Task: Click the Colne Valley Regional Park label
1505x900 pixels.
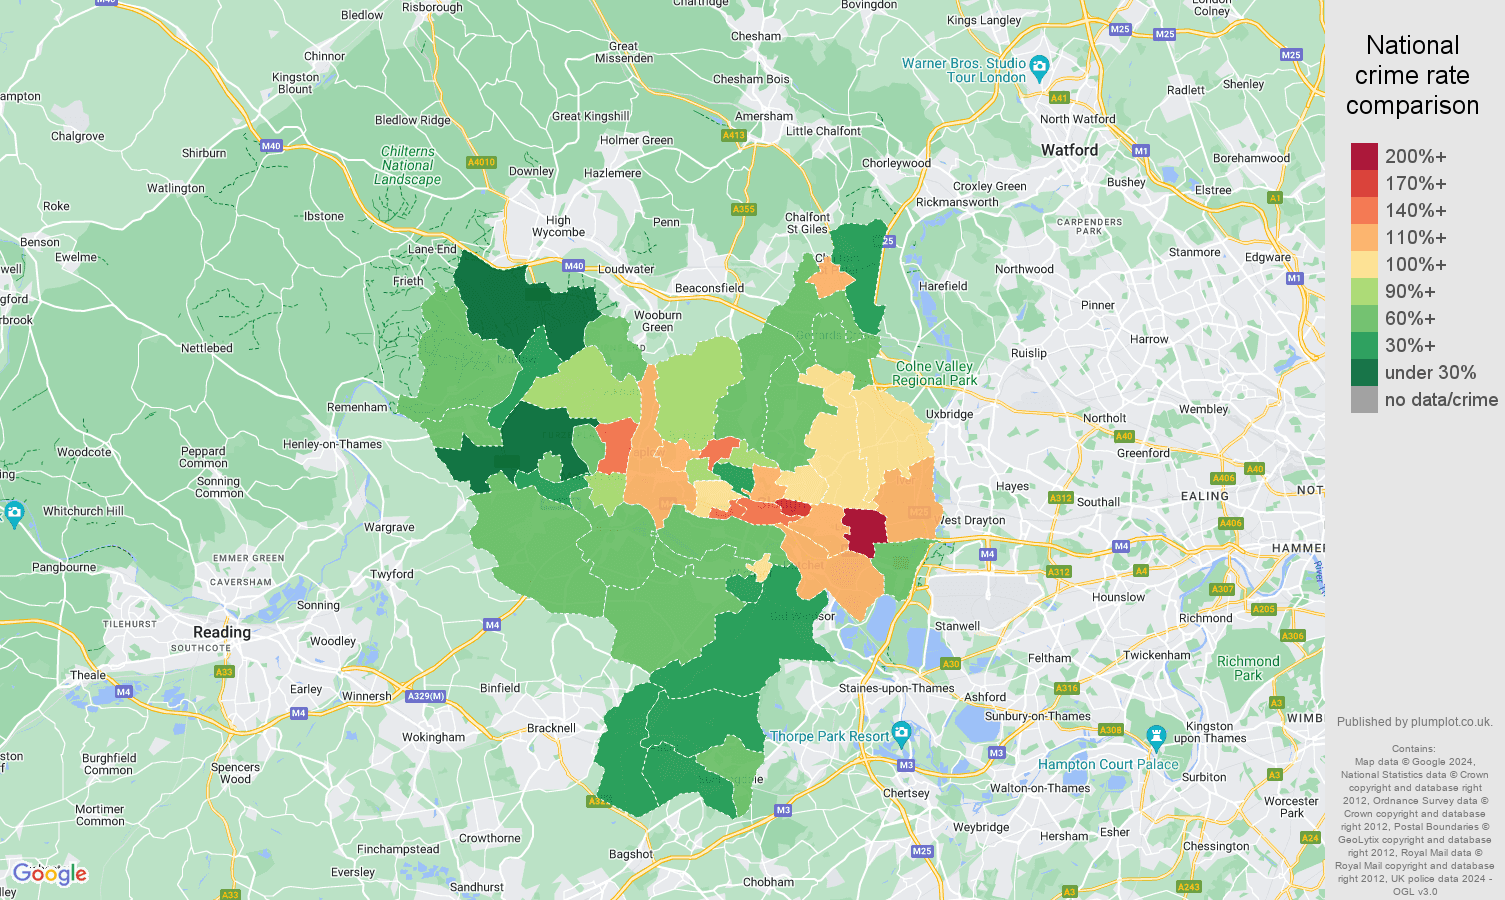Action: pos(934,373)
